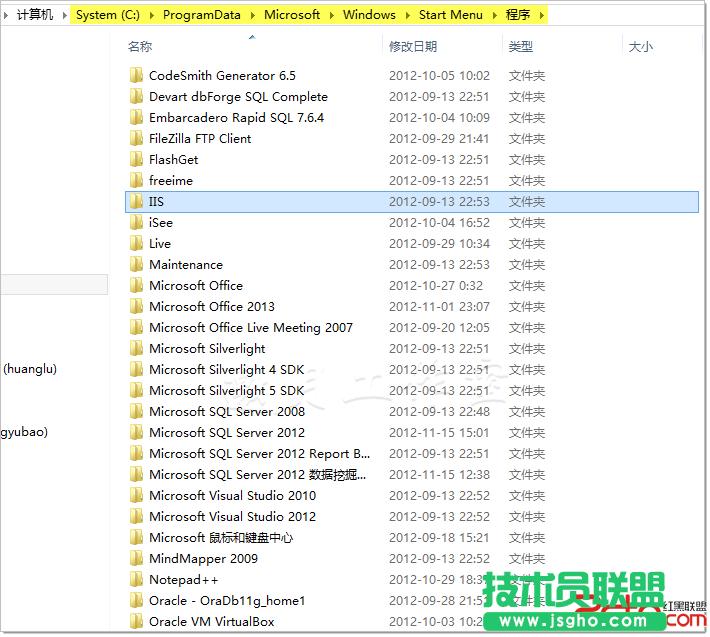Click the date 2012-10-27 0:32
This screenshot has height=637, width=710.
click(x=436, y=286)
